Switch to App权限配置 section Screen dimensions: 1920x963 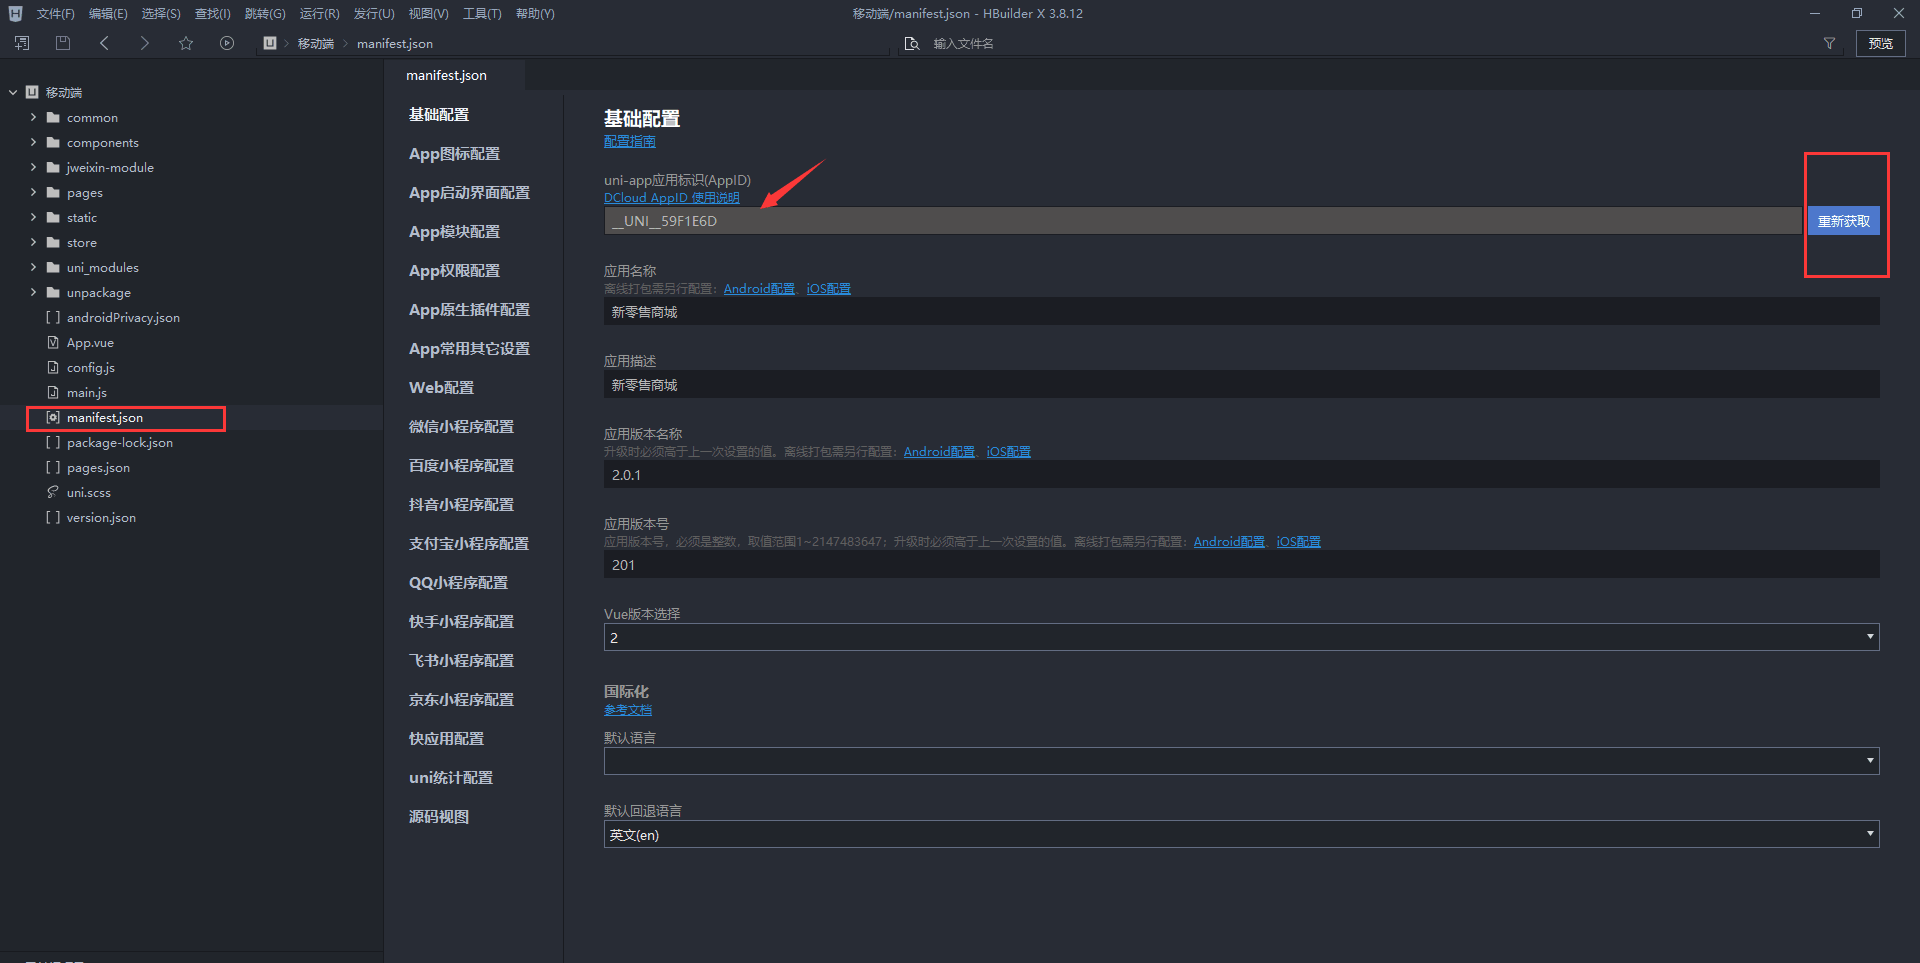point(454,271)
